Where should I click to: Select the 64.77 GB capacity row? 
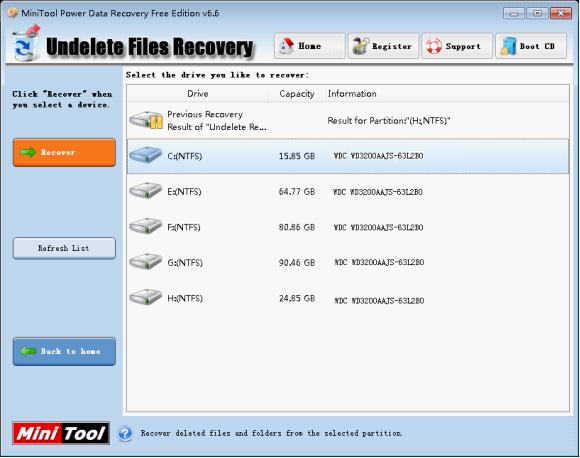coord(348,192)
